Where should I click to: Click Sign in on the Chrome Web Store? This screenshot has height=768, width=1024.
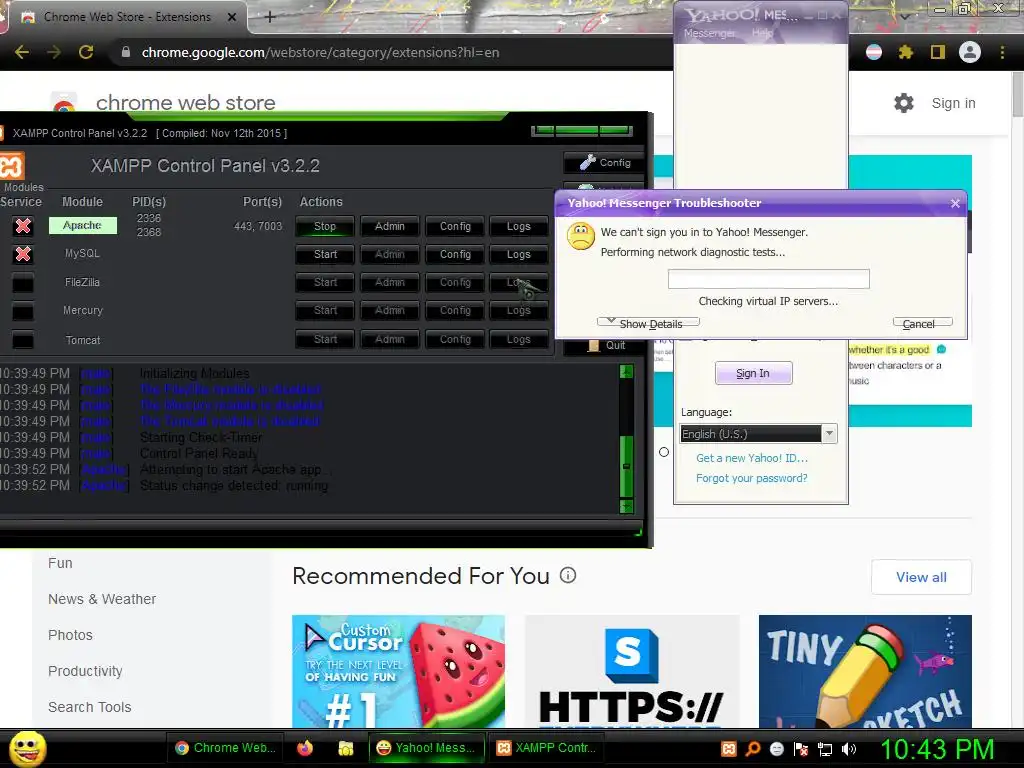[x=953, y=103]
